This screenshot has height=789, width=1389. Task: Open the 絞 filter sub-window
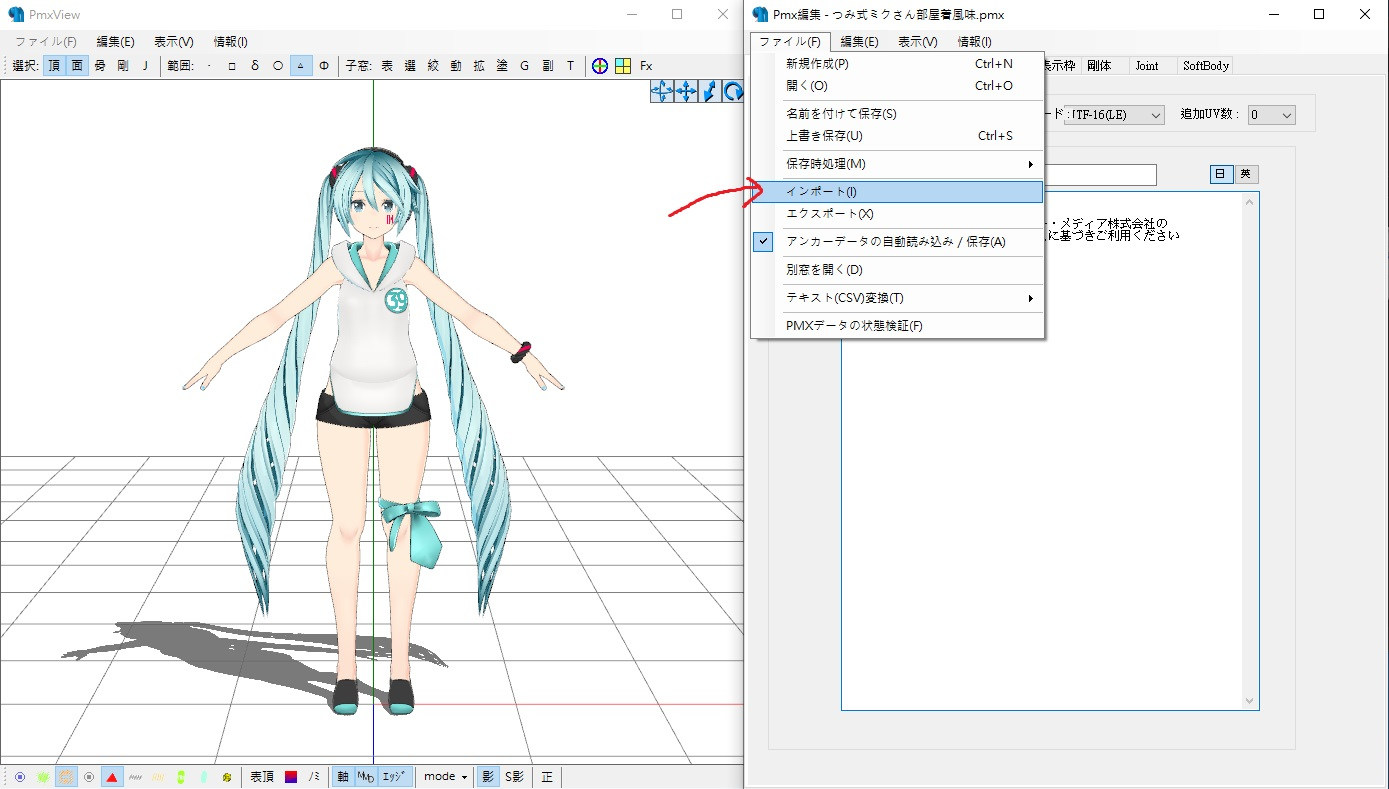pyautogui.click(x=433, y=66)
